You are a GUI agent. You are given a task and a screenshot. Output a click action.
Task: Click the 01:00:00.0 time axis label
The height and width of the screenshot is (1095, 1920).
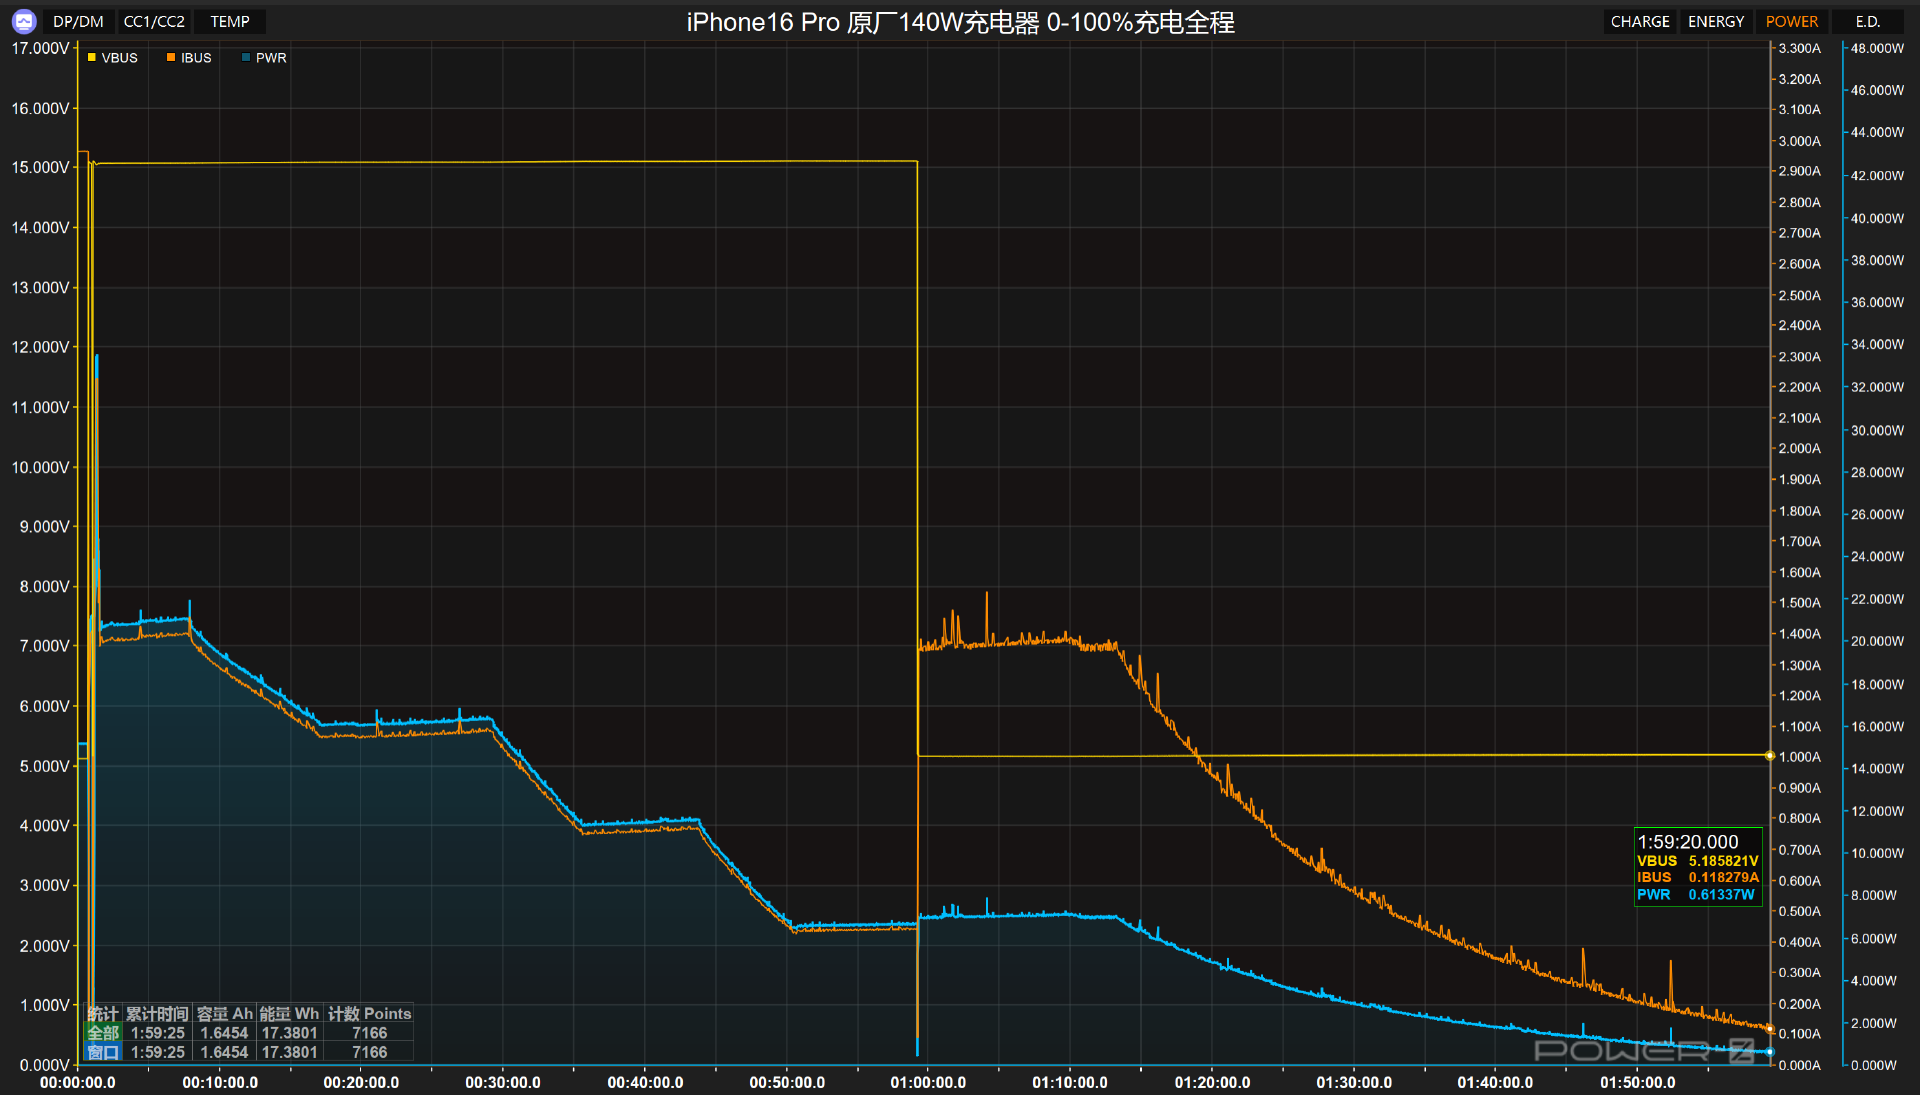pyautogui.click(x=928, y=1083)
